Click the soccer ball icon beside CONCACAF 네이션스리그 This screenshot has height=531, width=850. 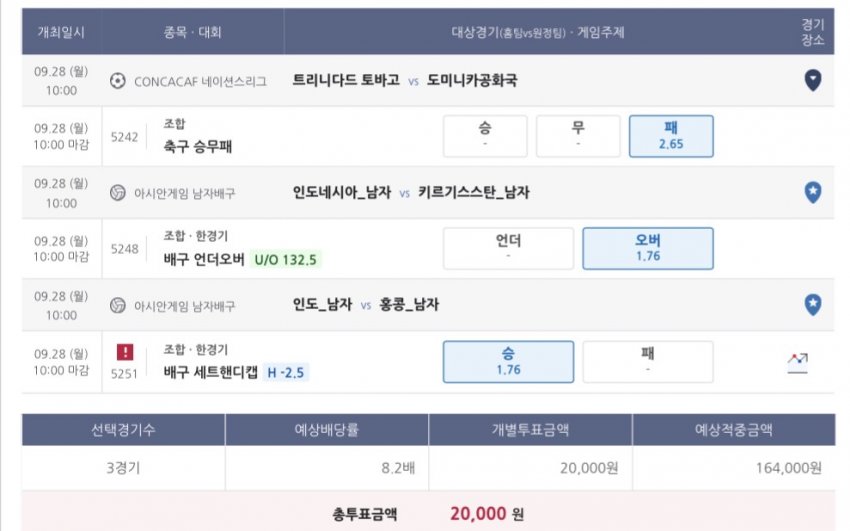117,81
